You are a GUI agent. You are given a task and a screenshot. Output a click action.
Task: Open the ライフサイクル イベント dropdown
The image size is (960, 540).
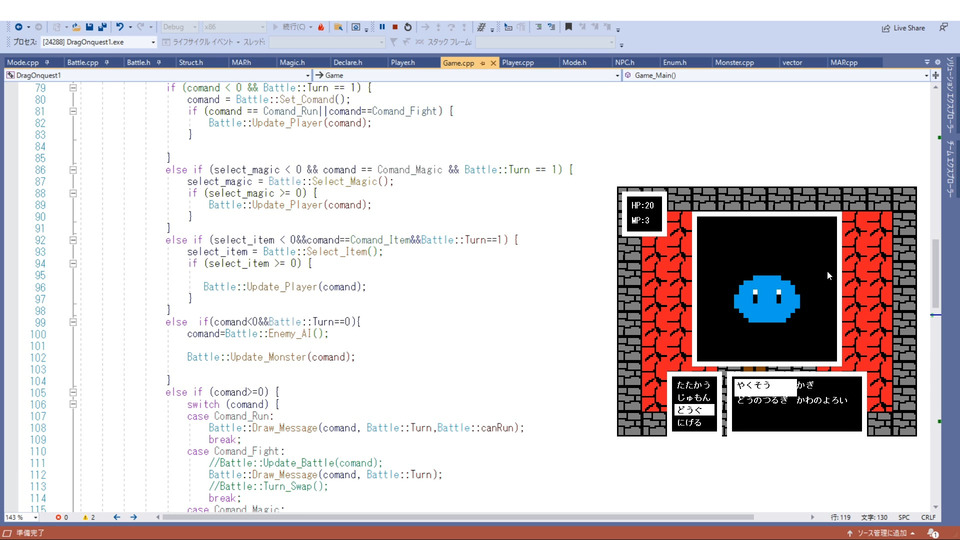click(x=200, y=42)
